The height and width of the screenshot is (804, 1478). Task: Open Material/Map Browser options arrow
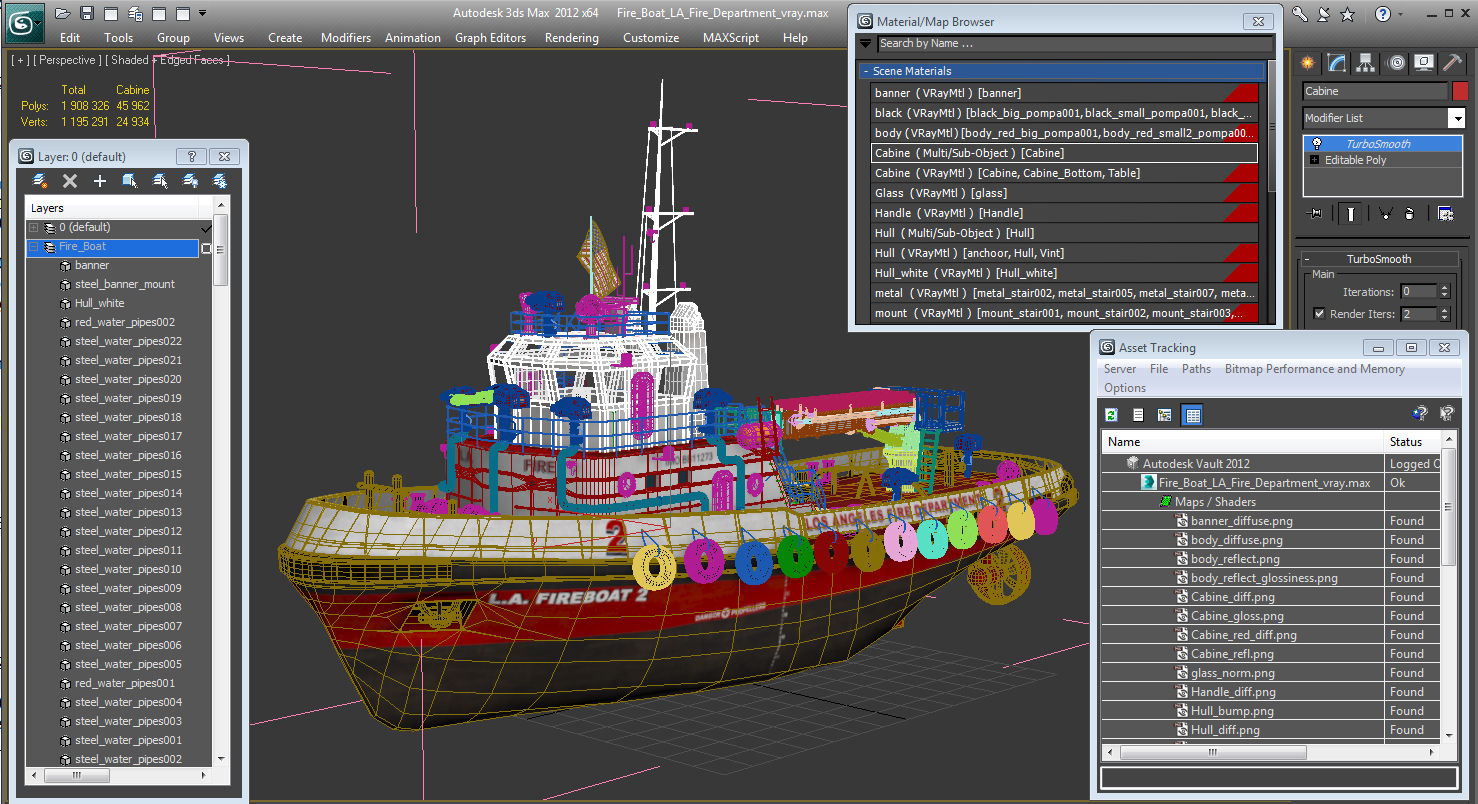866,44
